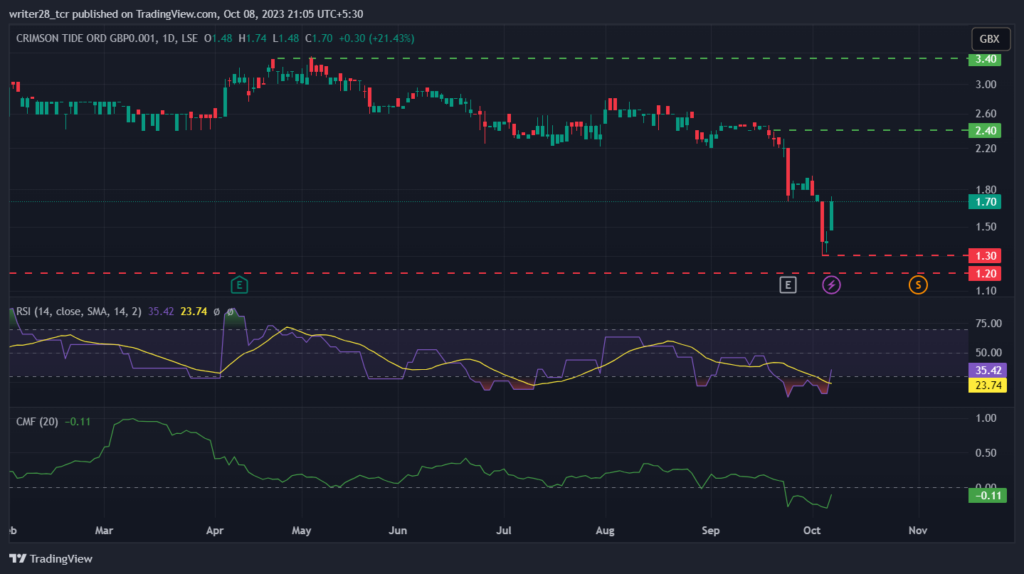Screen dimensions: 1024x574
Task: Click the Aug label on time axis
Action: click(x=605, y=530)
